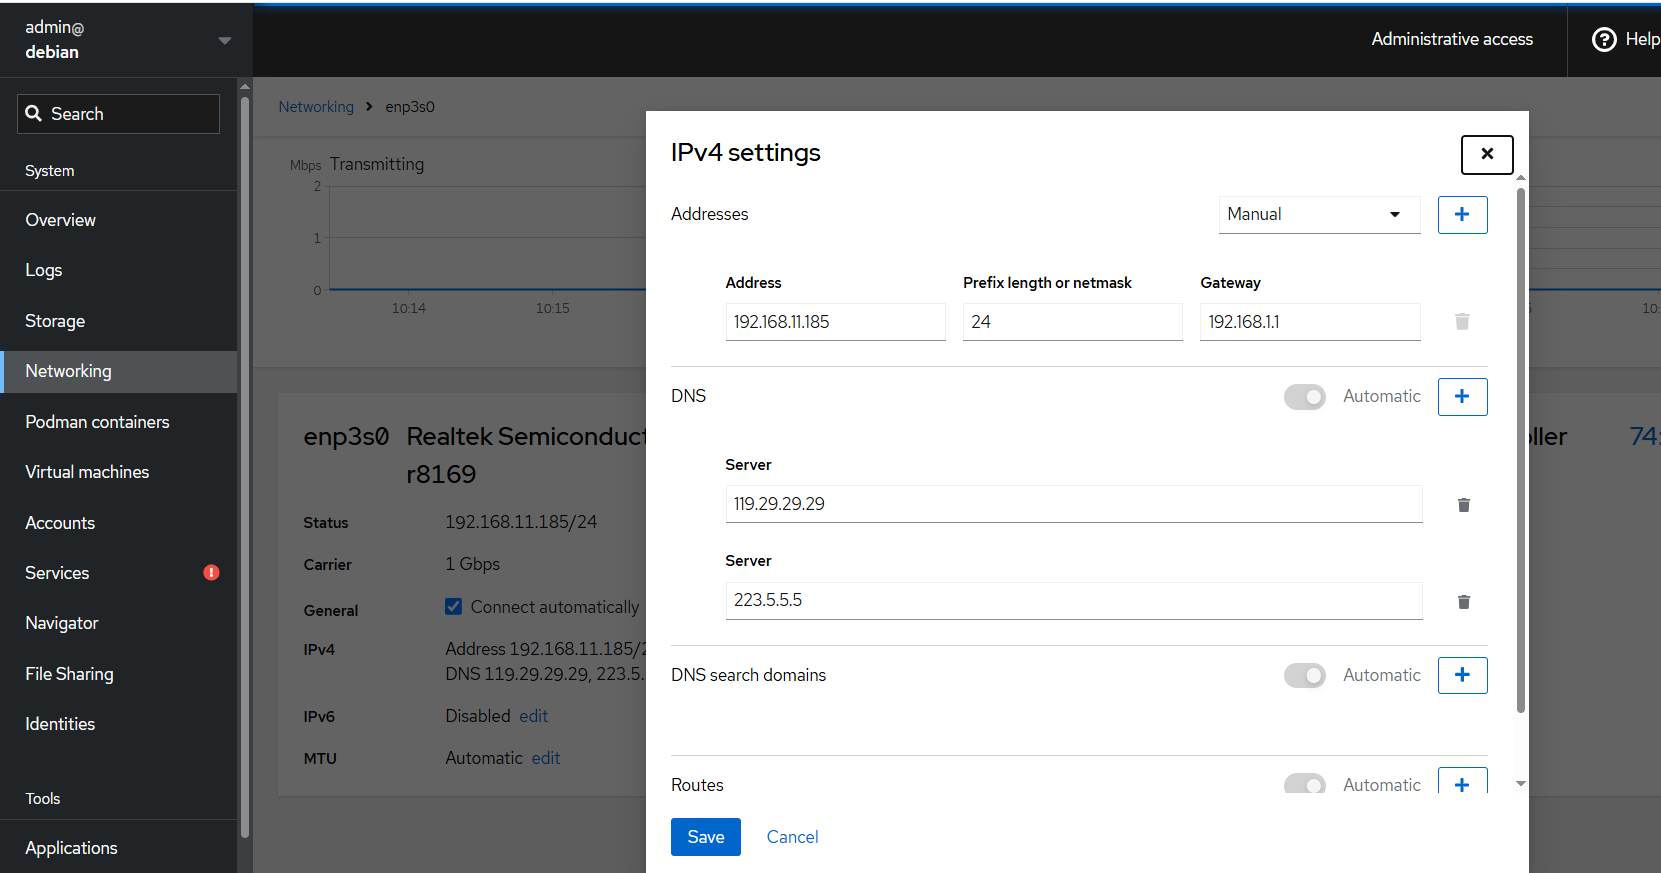Screen dimensions: 1661x873
Task: Add a new route entry
Action: point(1462,783)
